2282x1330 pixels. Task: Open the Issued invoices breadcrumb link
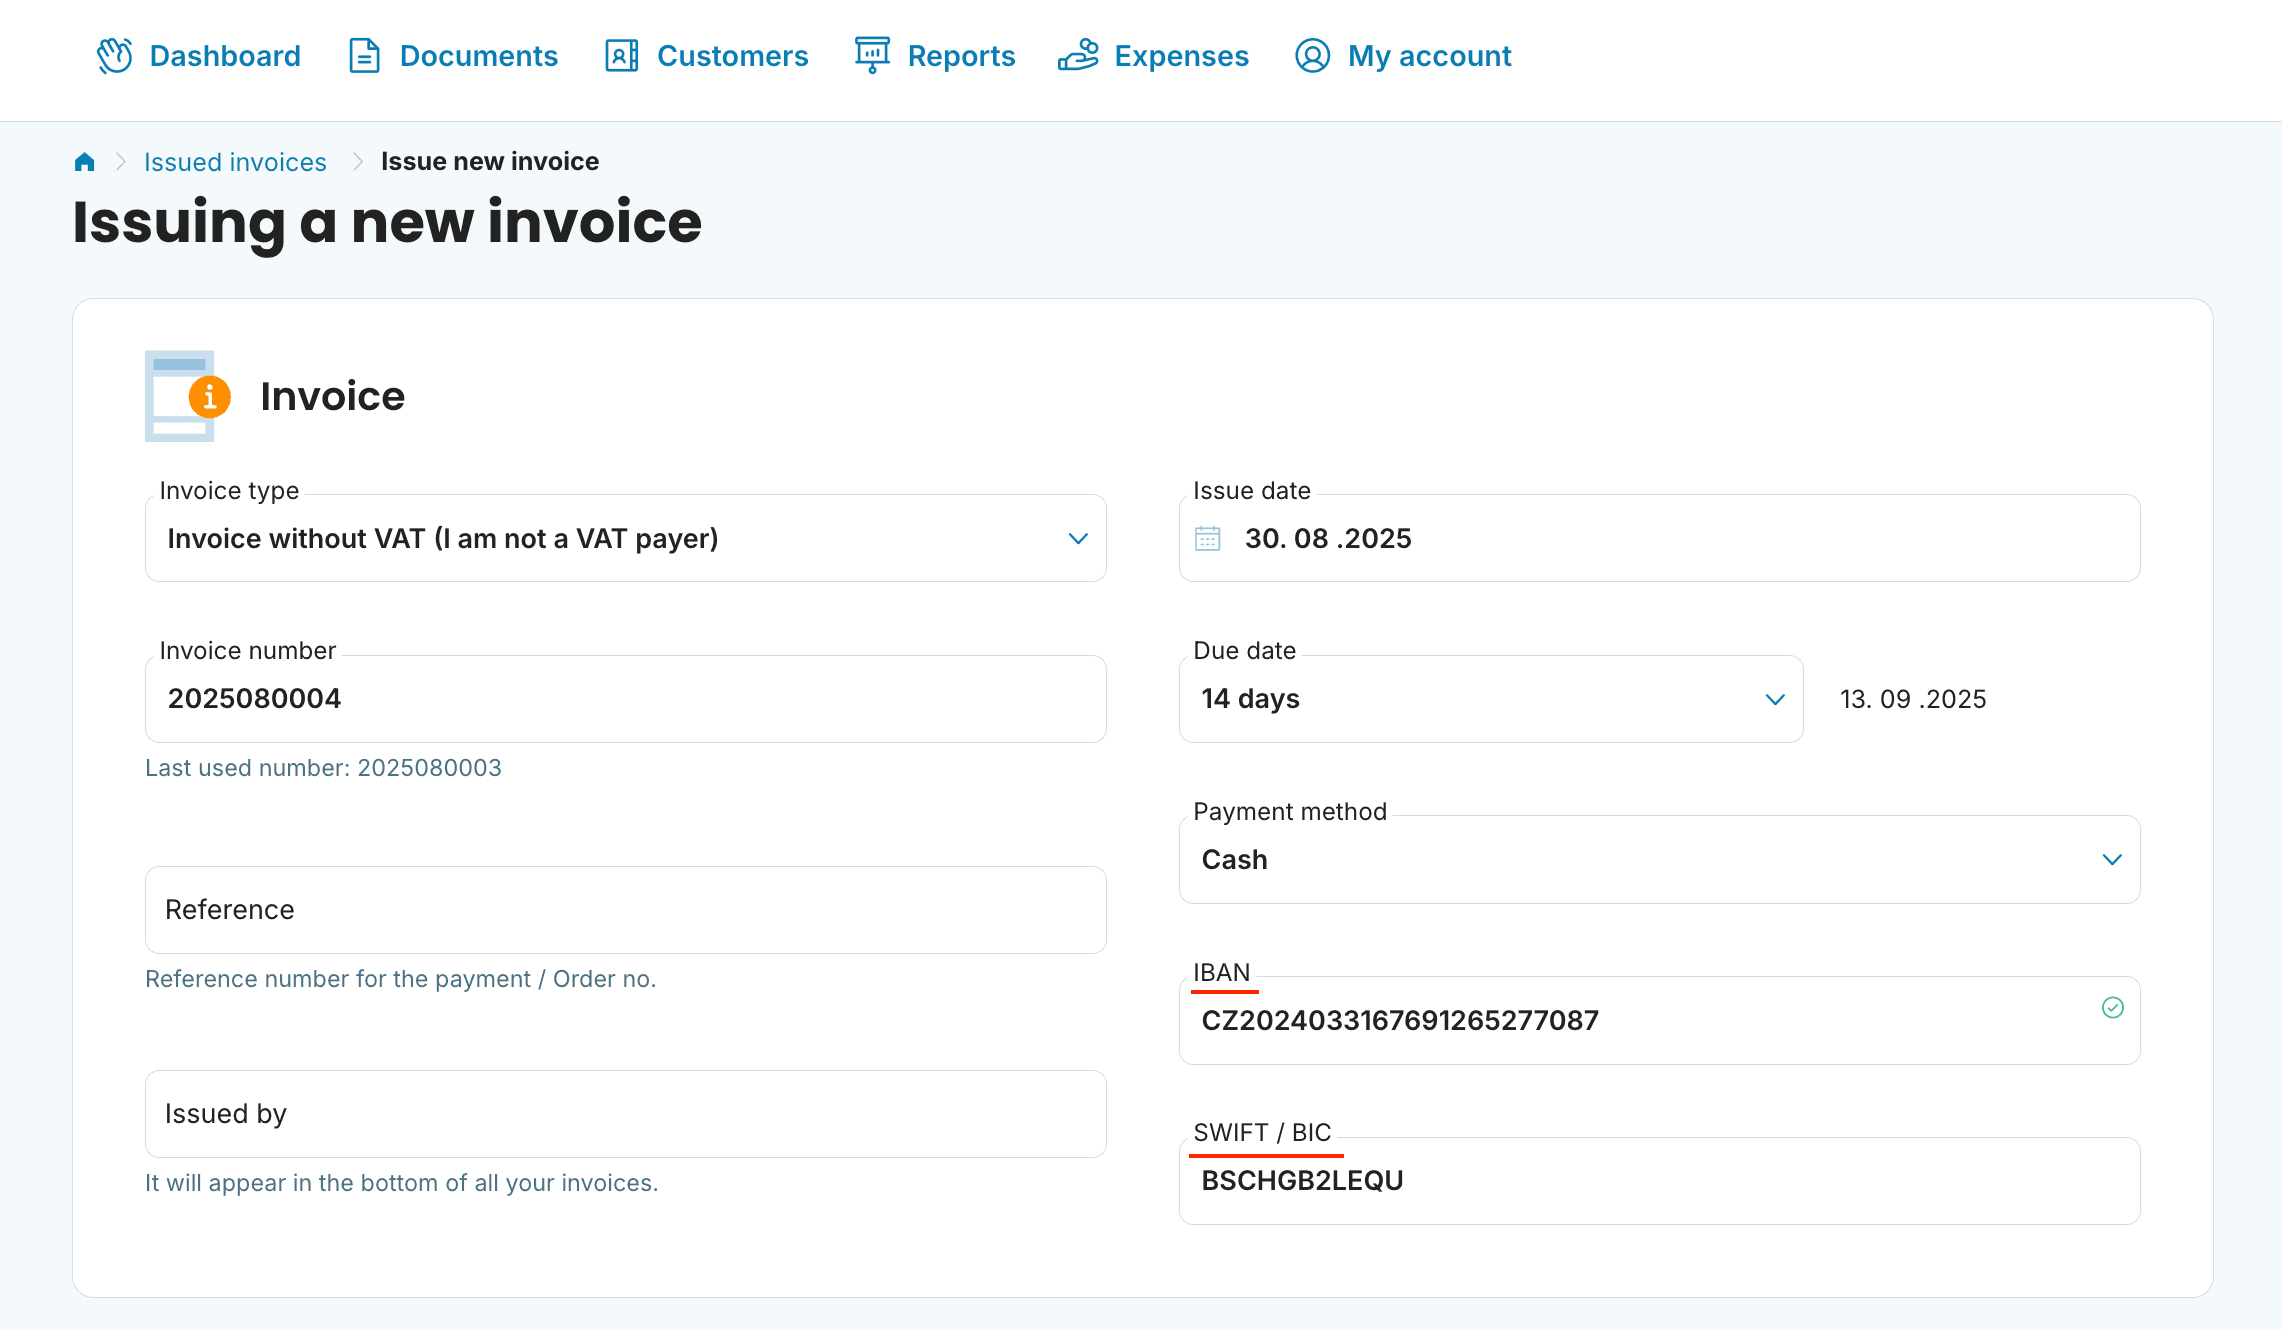[235, 162]
